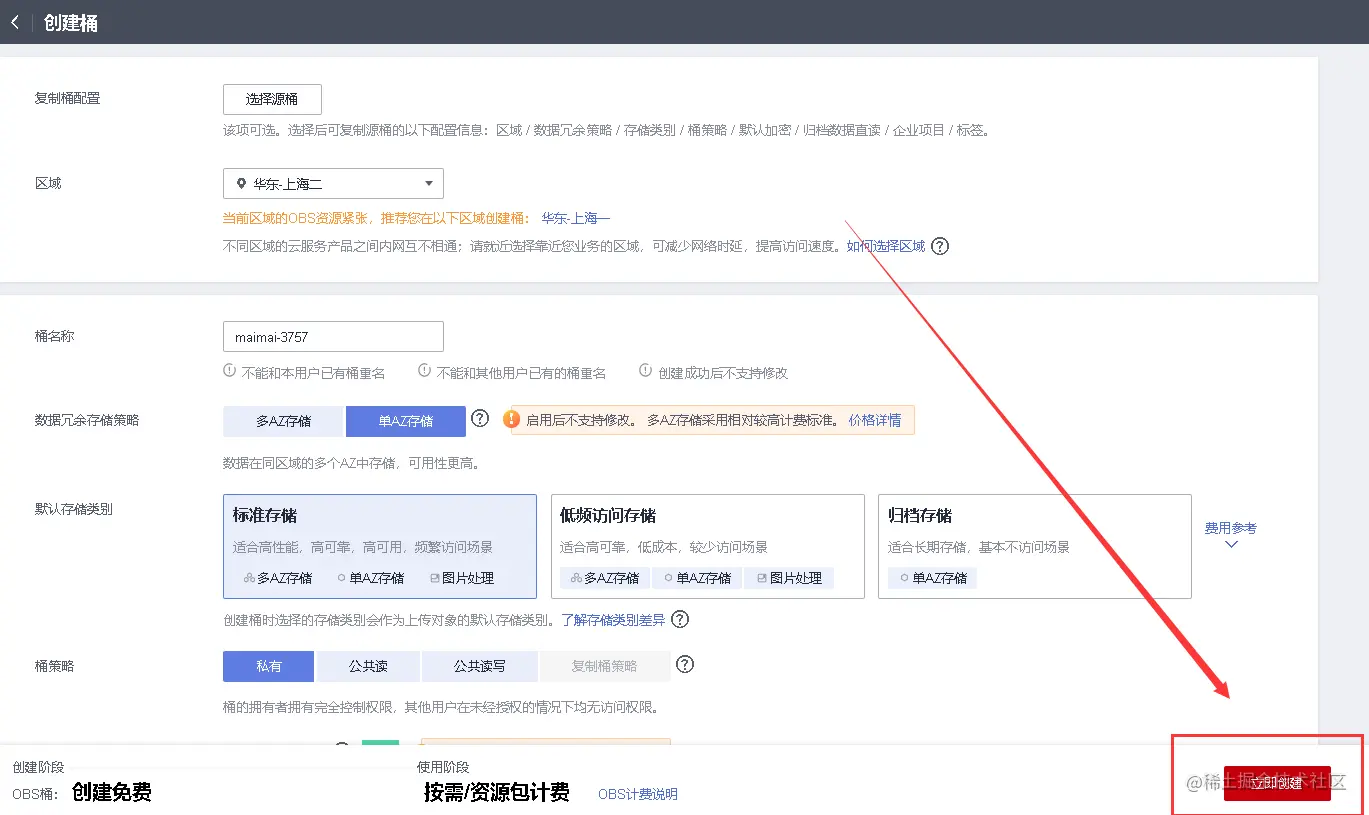1369x815 pixels.
Task: Open the 了解存储类别差异 link
Action: click(613, 620)
